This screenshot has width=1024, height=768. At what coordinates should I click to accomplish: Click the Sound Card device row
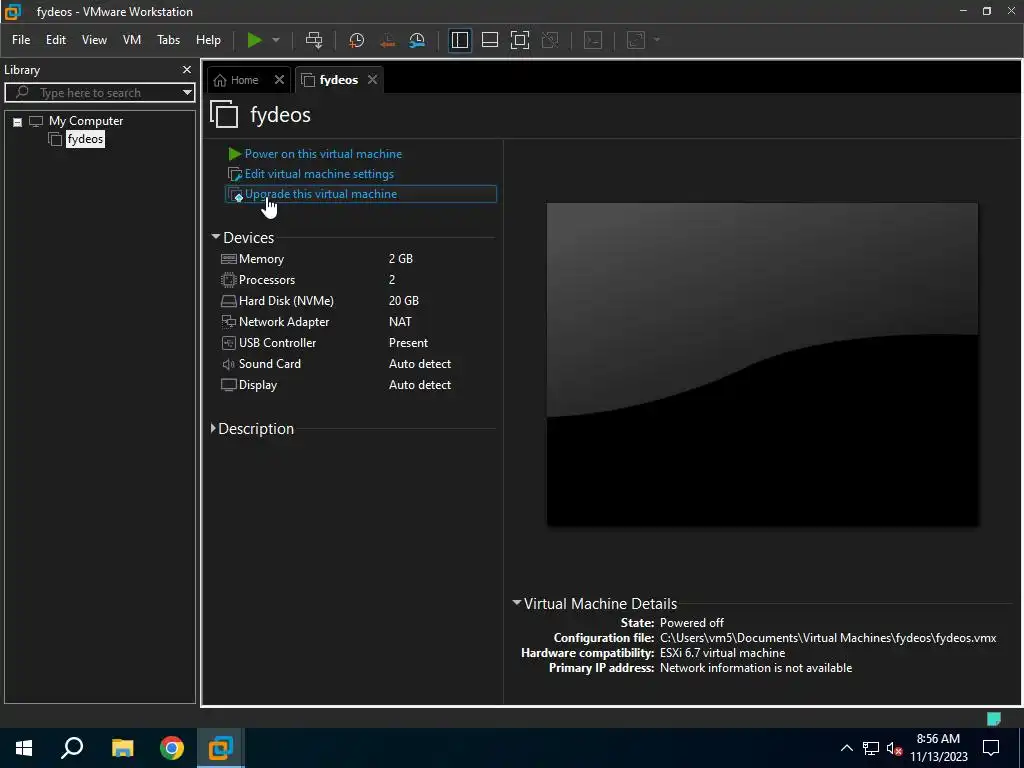pos(358,364)
